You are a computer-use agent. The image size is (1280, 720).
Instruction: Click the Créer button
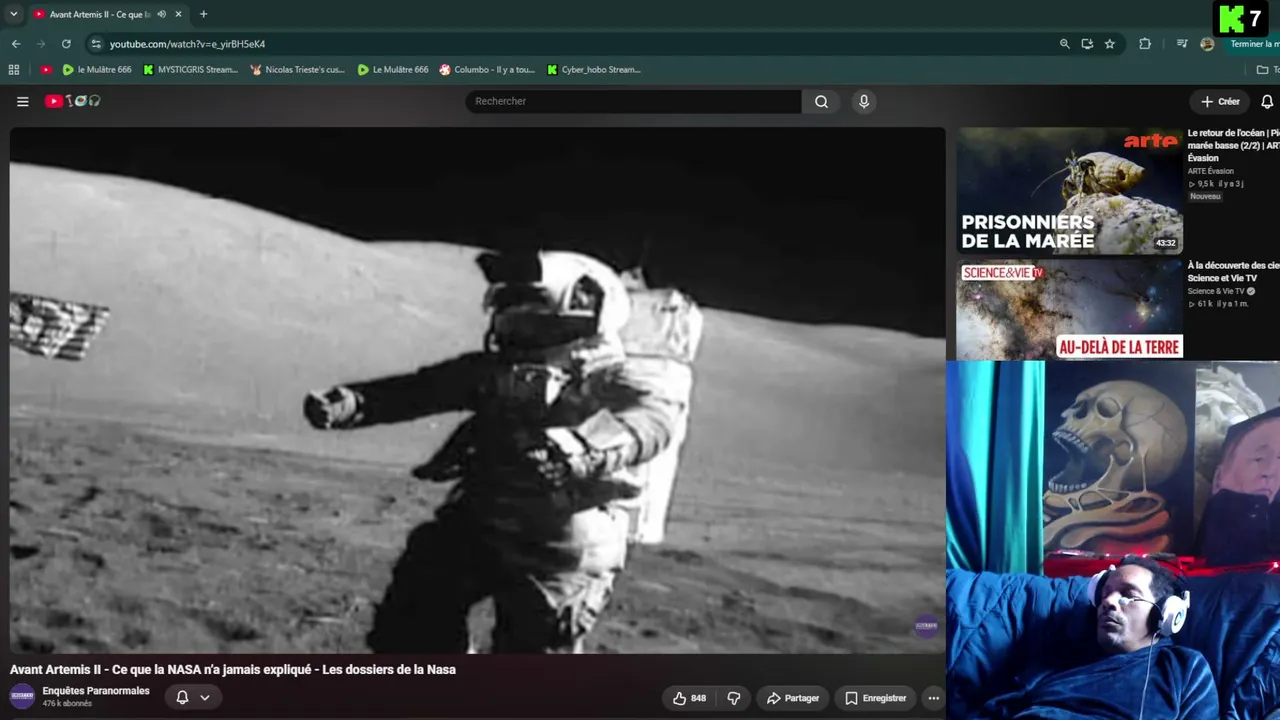tap(1220, 101)
